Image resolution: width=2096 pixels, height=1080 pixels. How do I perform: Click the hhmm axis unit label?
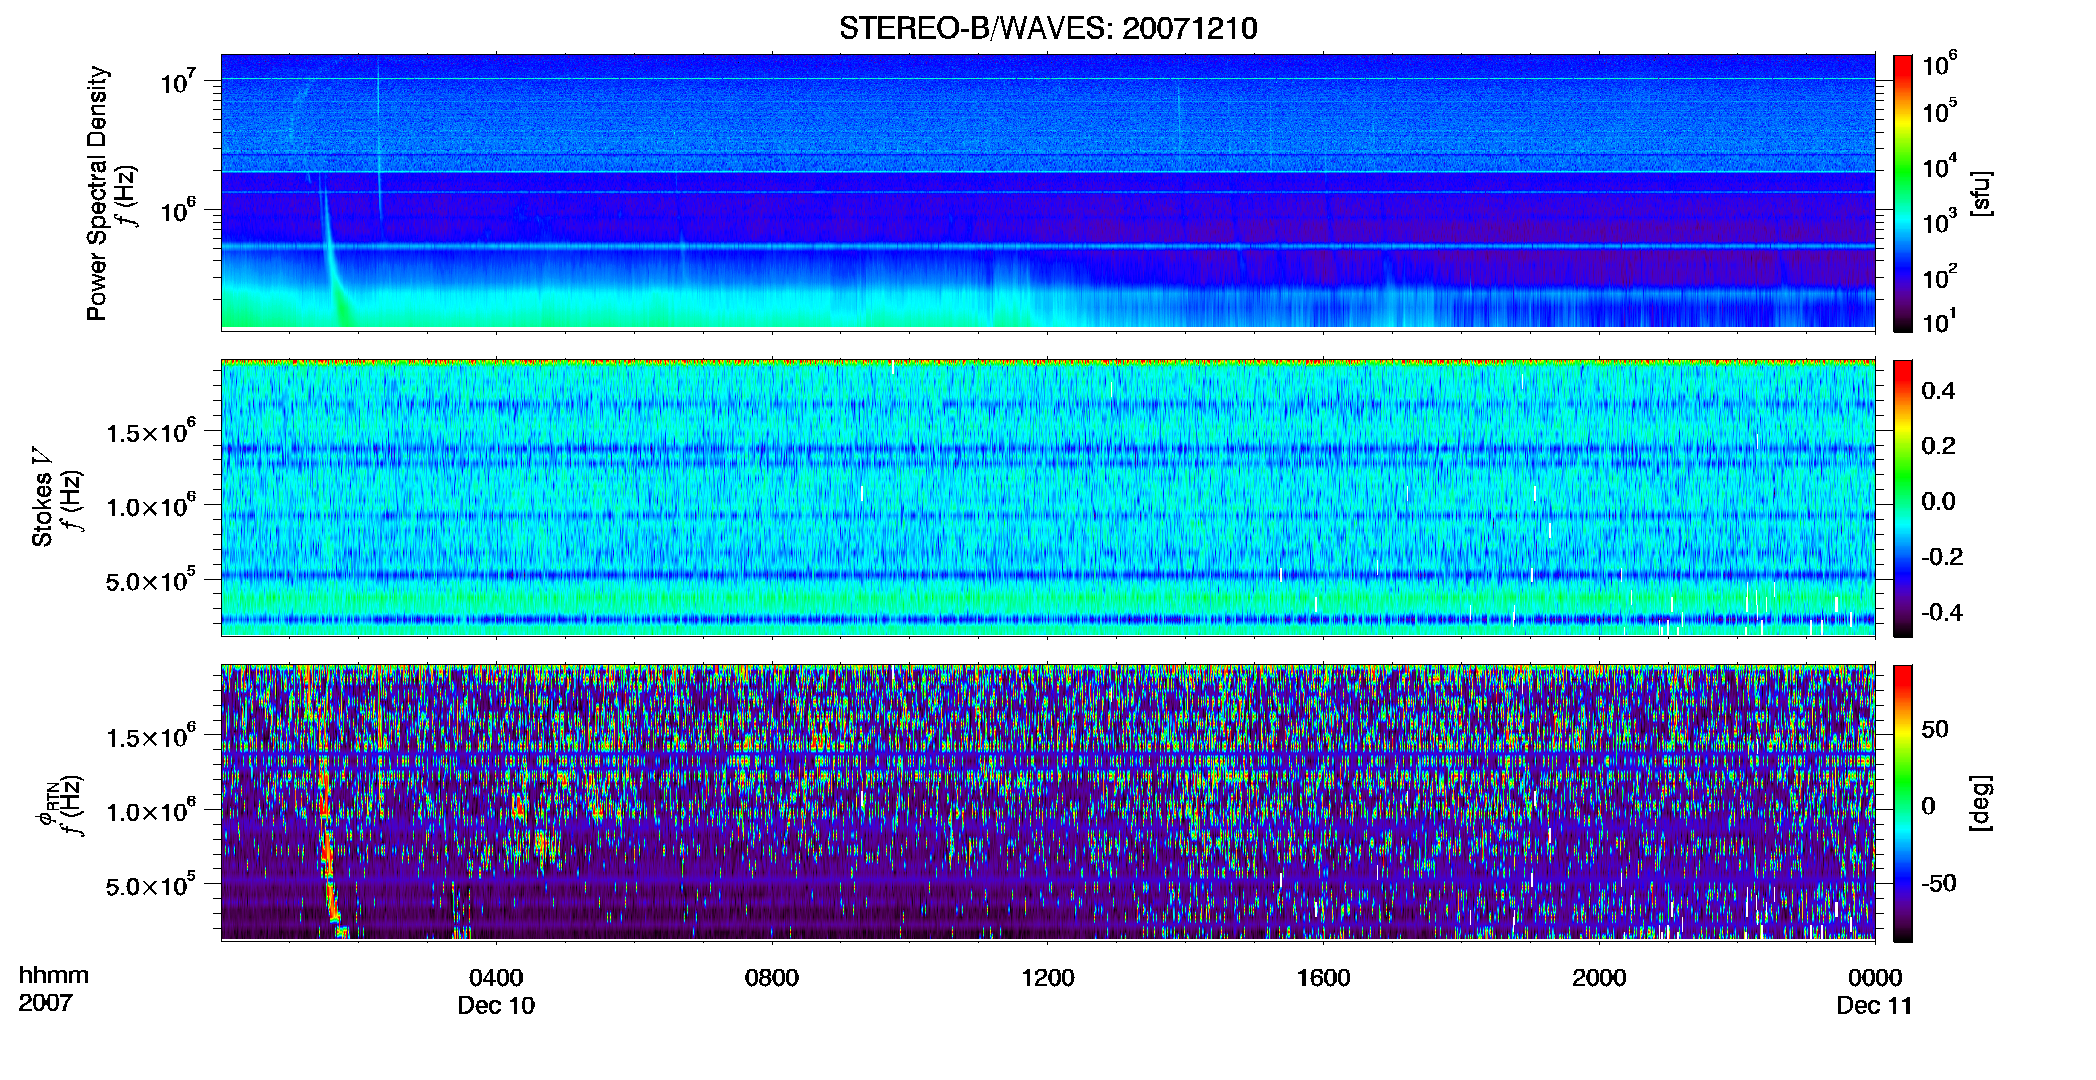point(54,975)
